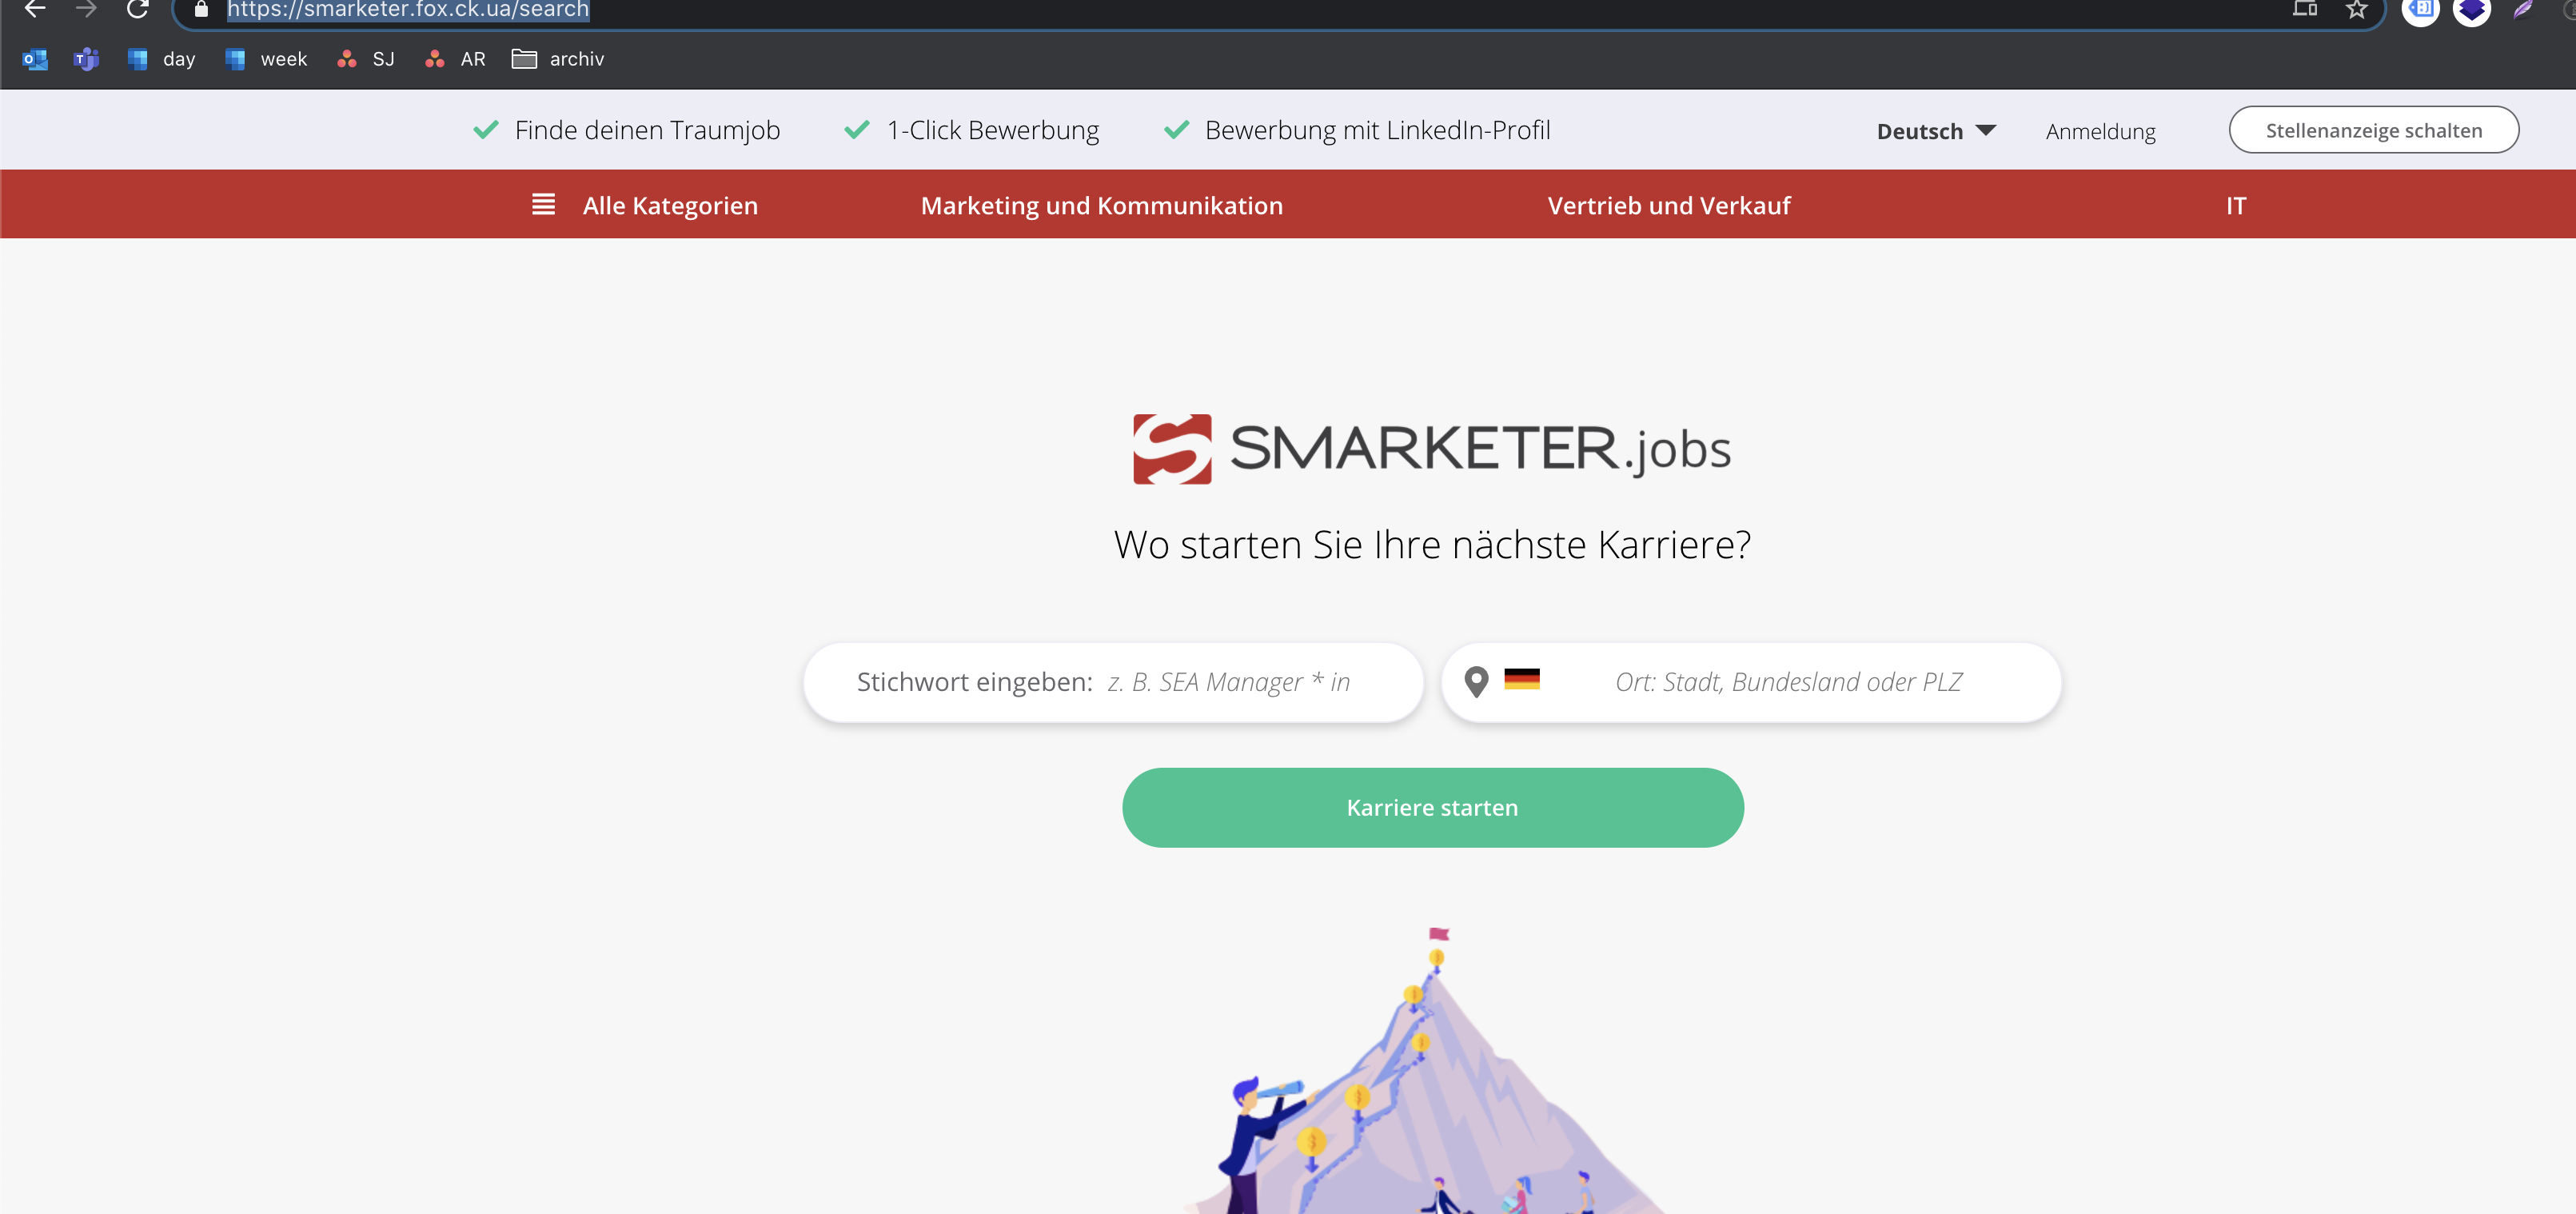
Task: Go back using the browser back arrow
Action: click(x=35, y=9)
